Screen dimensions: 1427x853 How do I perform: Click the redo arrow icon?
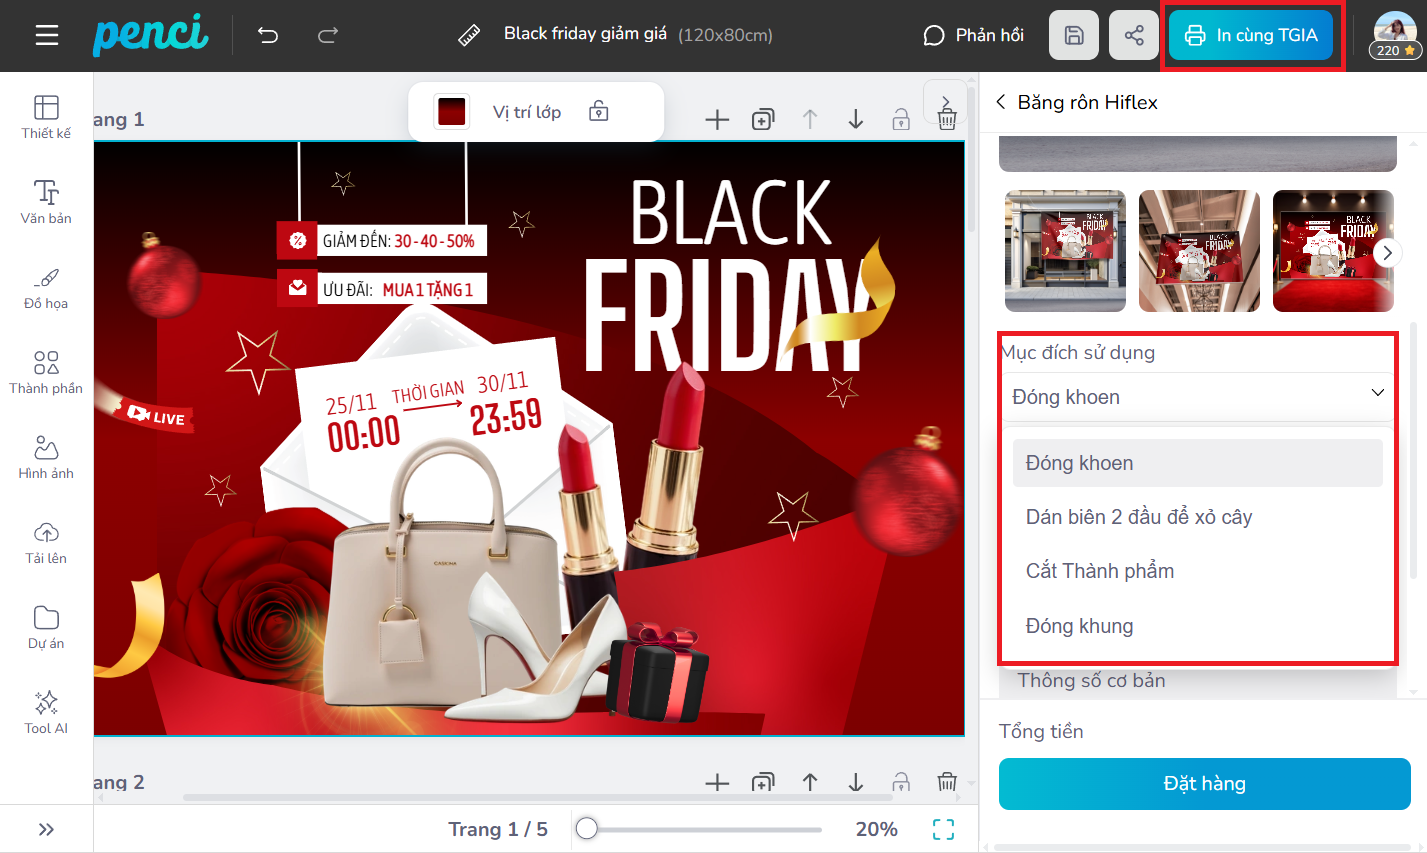point(328,36)
